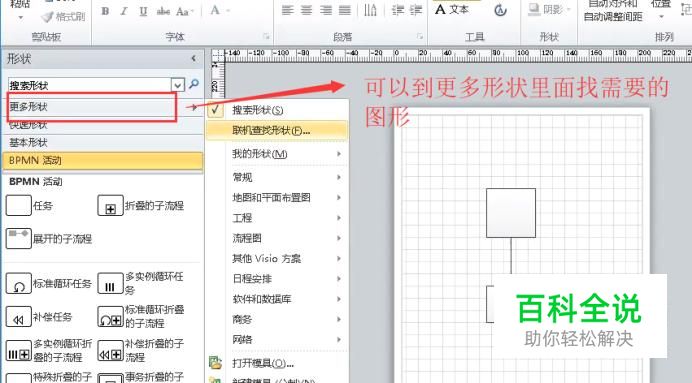Click Auto Align & Space (自动对齐和自动调整间距)
Screen dimensions: 692x383
coord(613,10)
